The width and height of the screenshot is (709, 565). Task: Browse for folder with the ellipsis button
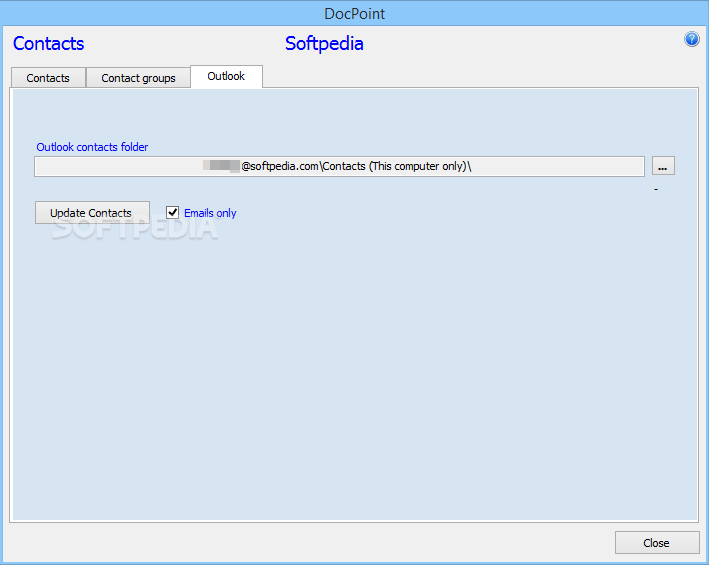pos(663,165)
